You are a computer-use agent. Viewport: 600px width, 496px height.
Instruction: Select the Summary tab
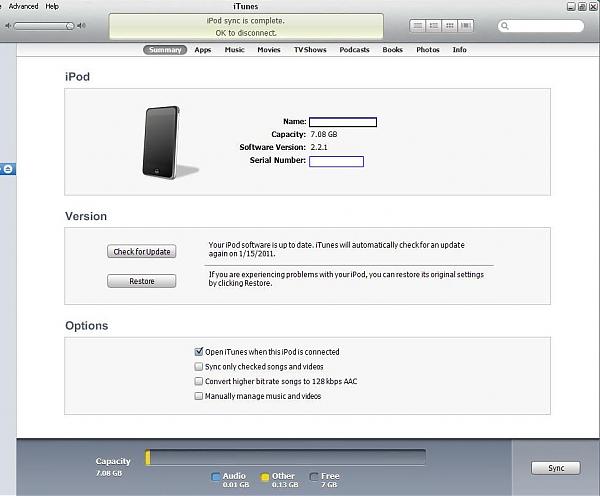point(165,50)
